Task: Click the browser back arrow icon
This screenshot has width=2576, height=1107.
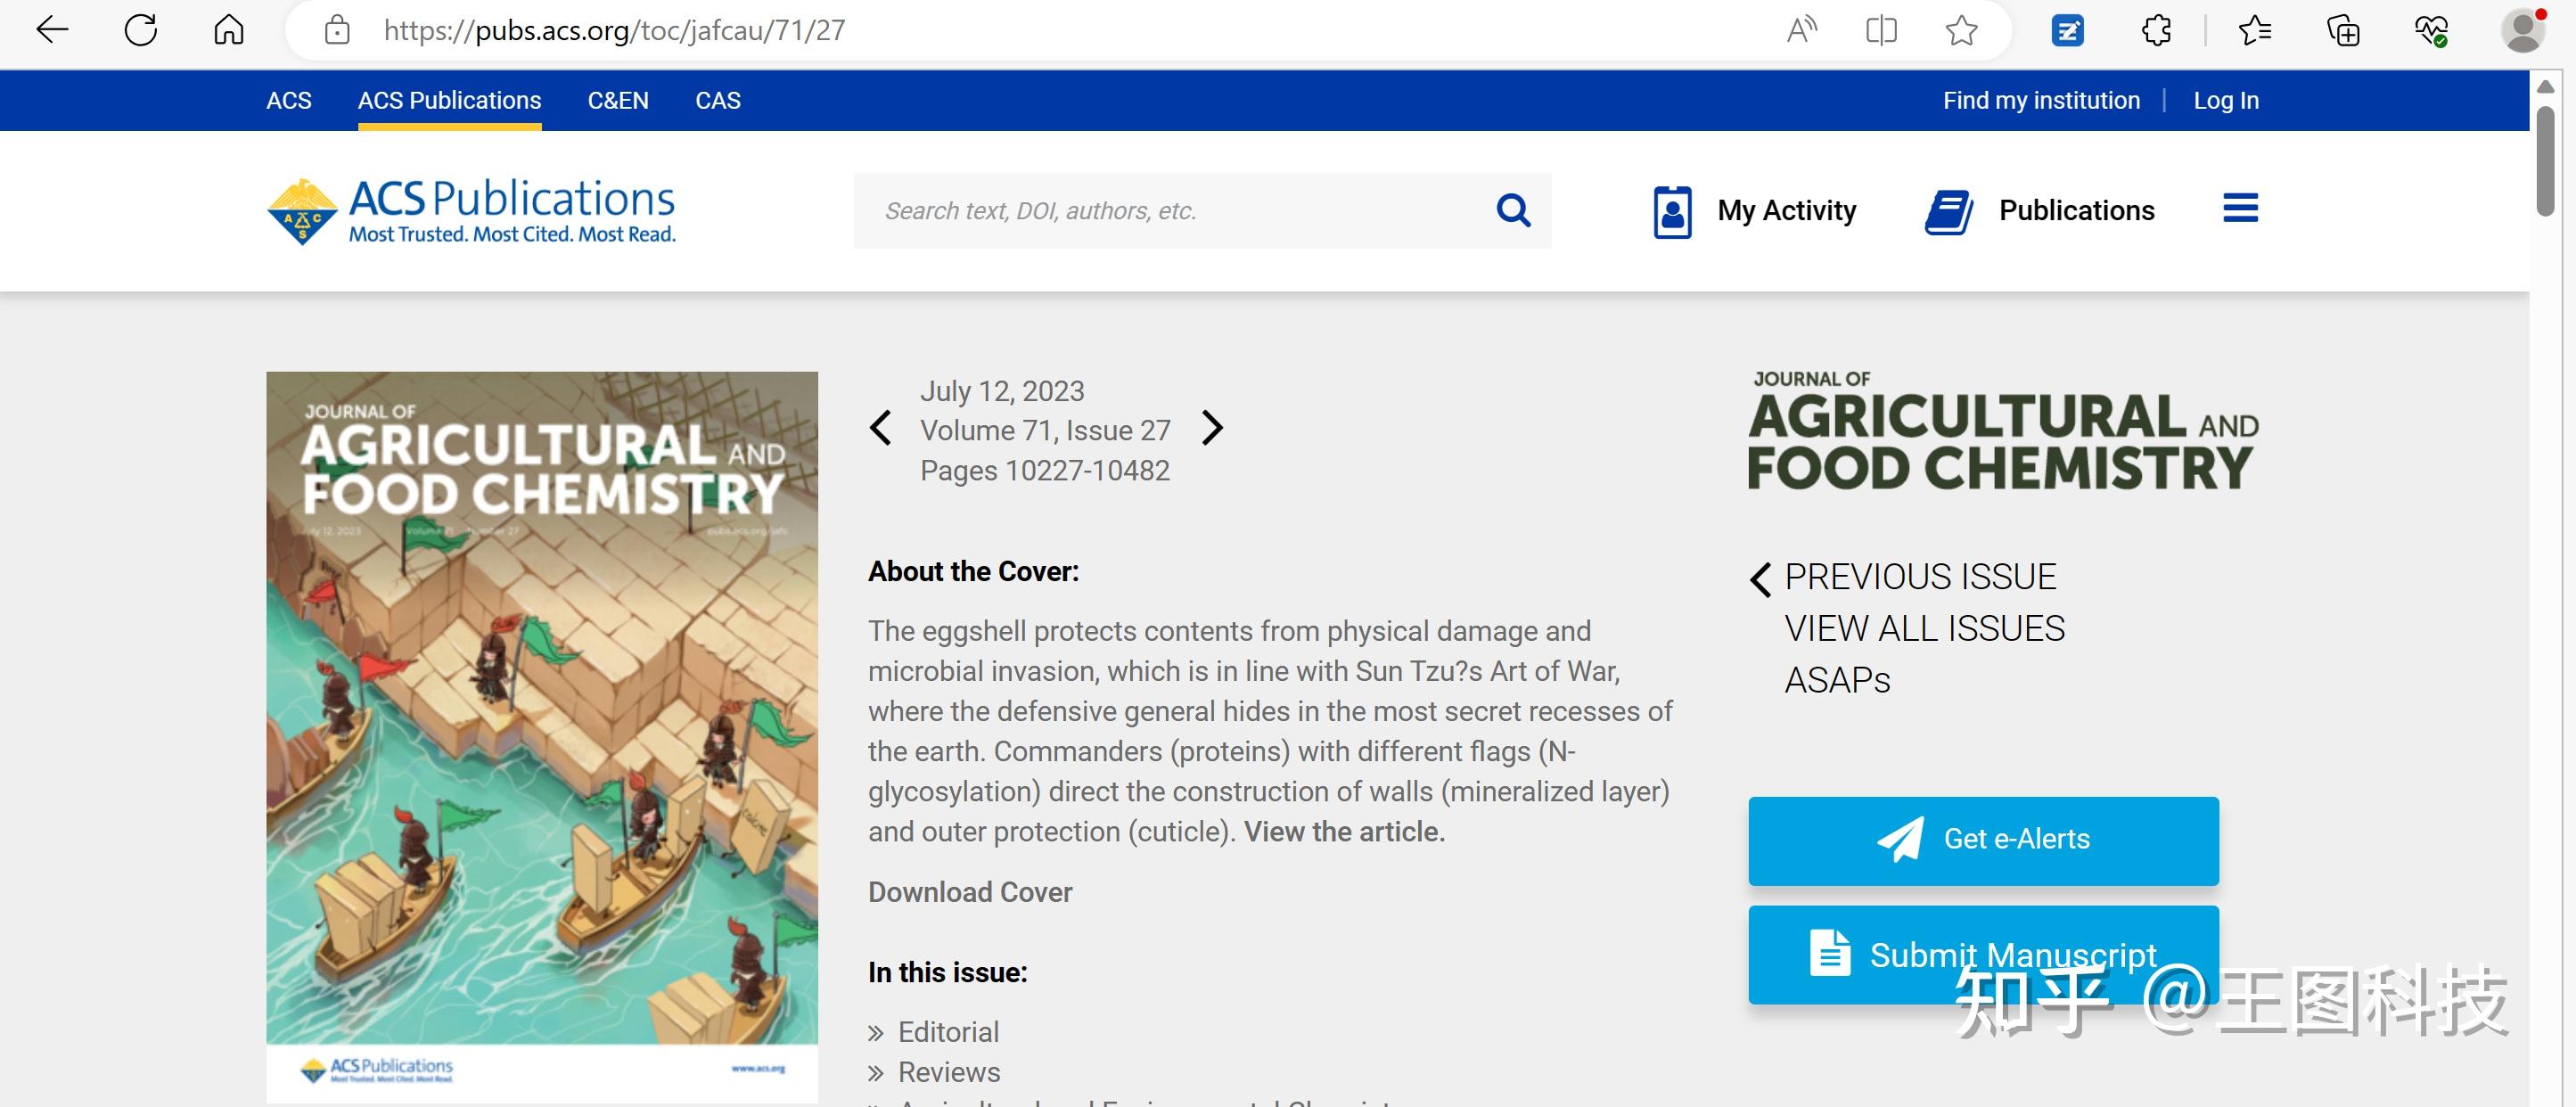Action: (x=52, y=30)
